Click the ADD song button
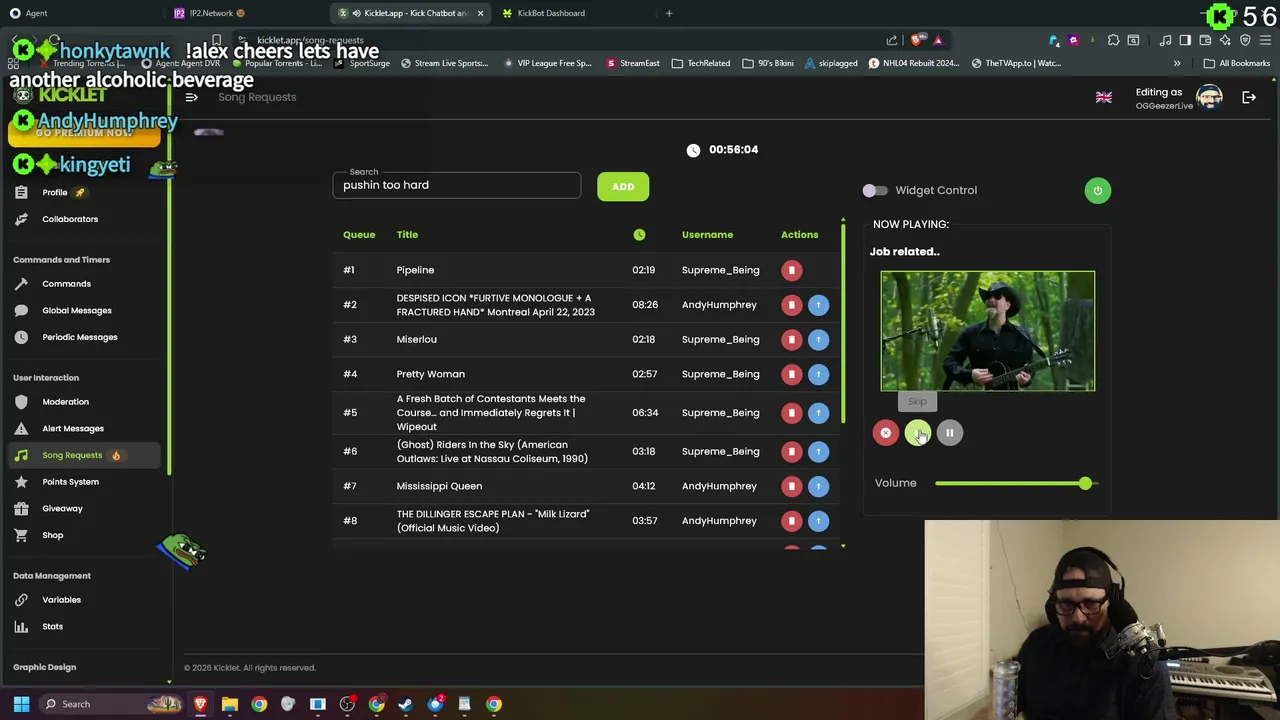The height and width of the screenshot is (720, 1280). click(x=623, y=187)
